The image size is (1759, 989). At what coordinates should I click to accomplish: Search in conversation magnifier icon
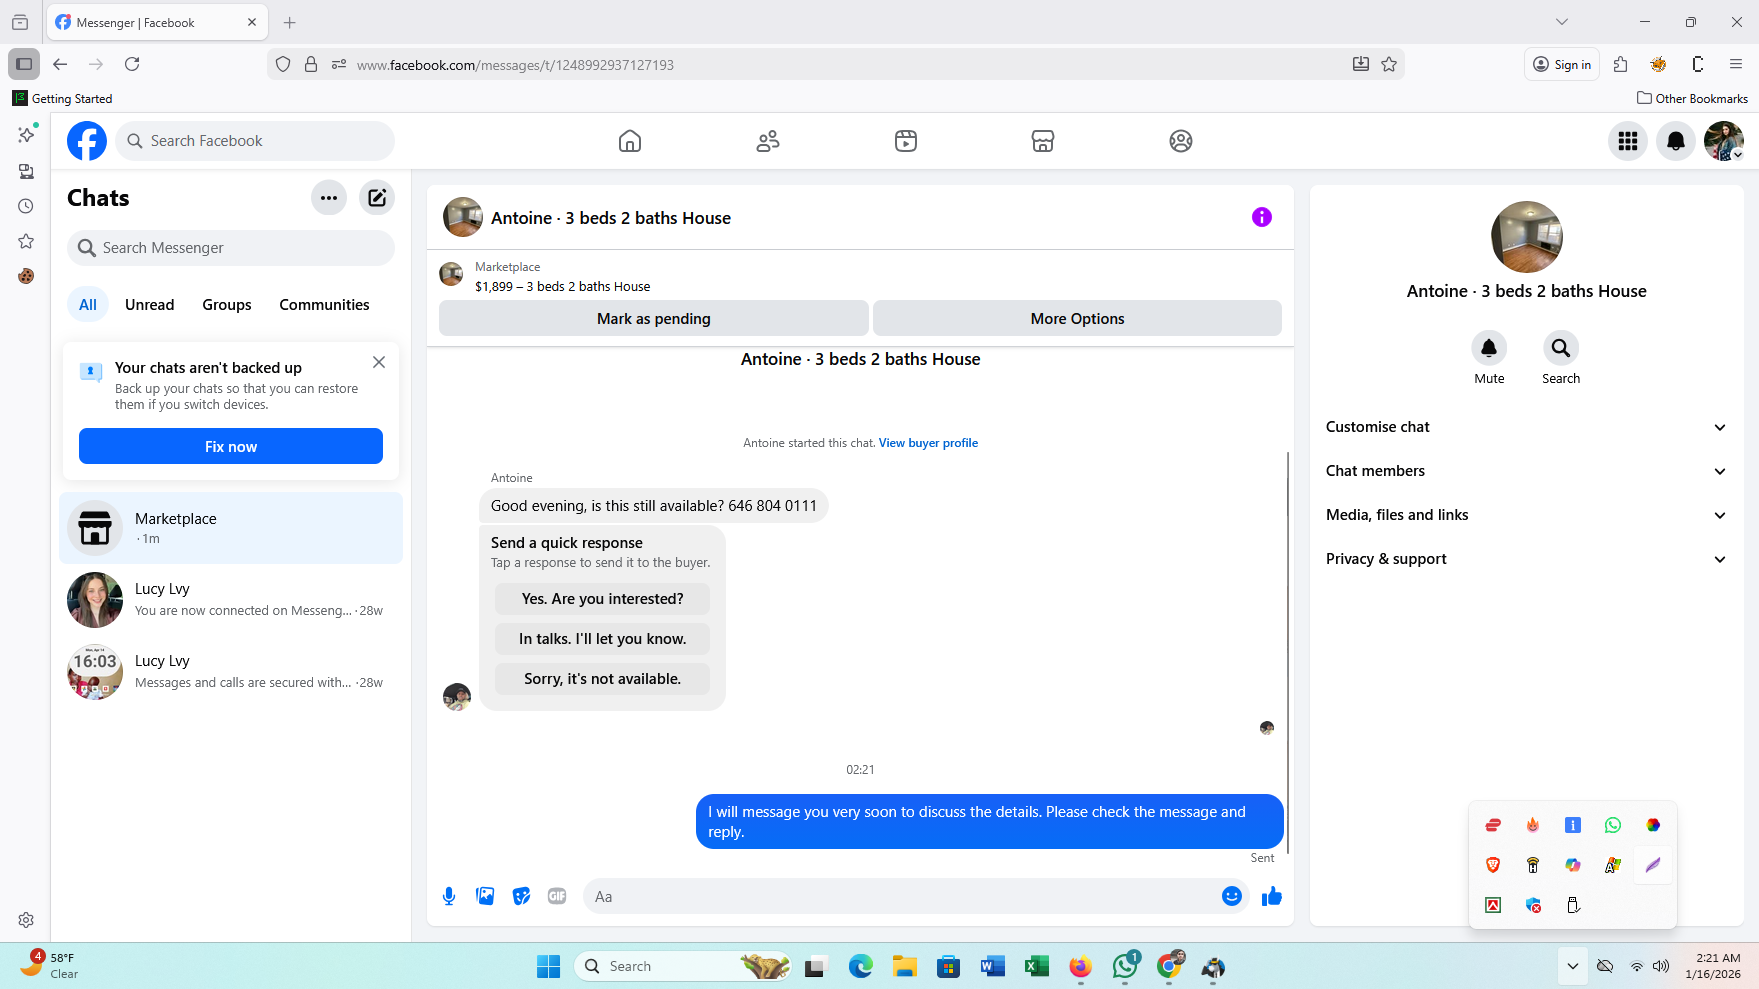pos(1561,348)
